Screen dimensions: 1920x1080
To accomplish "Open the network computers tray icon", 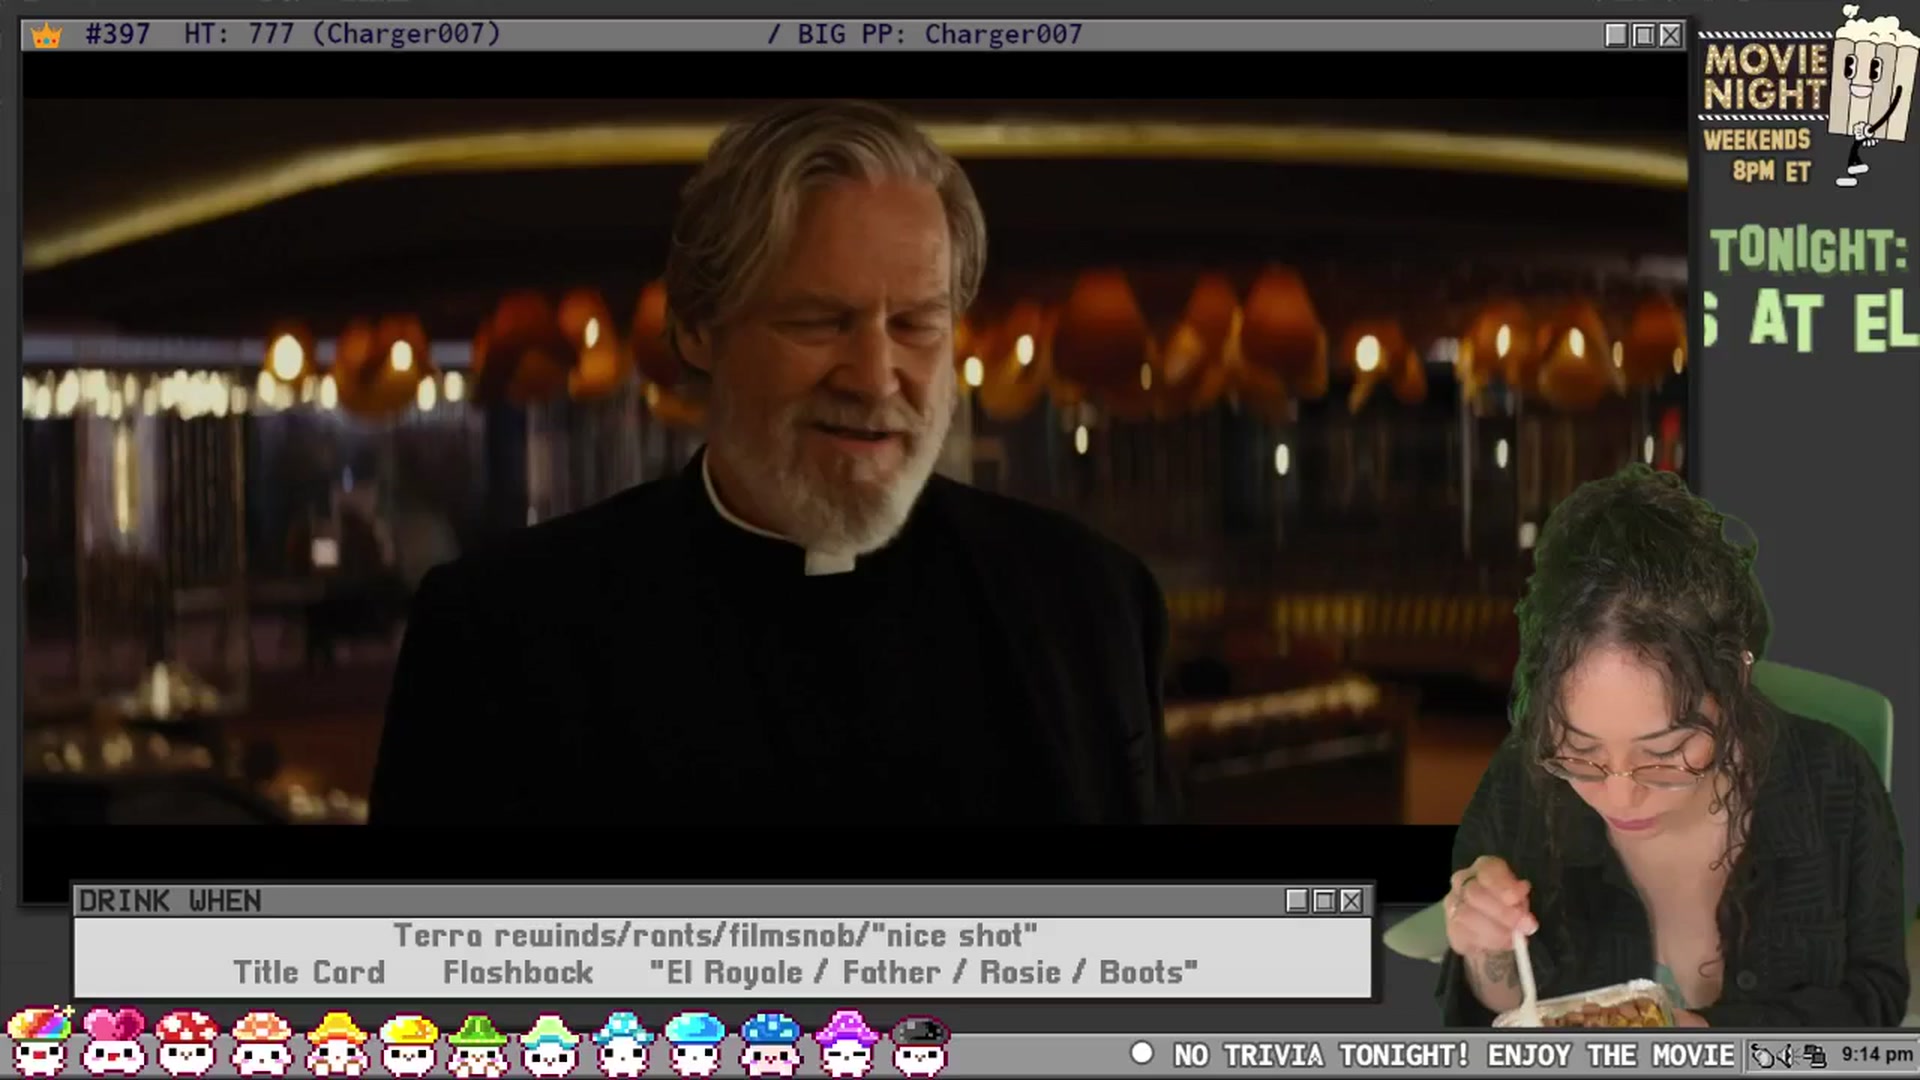I will coord(1814,1056).
